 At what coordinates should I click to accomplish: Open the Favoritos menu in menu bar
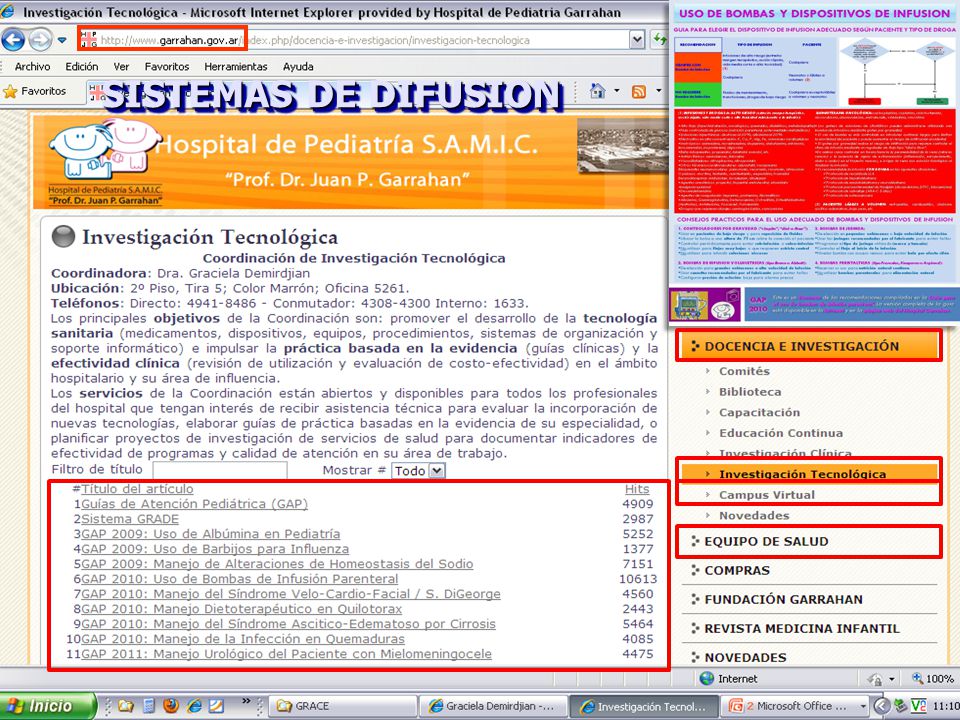coord(167,67)
